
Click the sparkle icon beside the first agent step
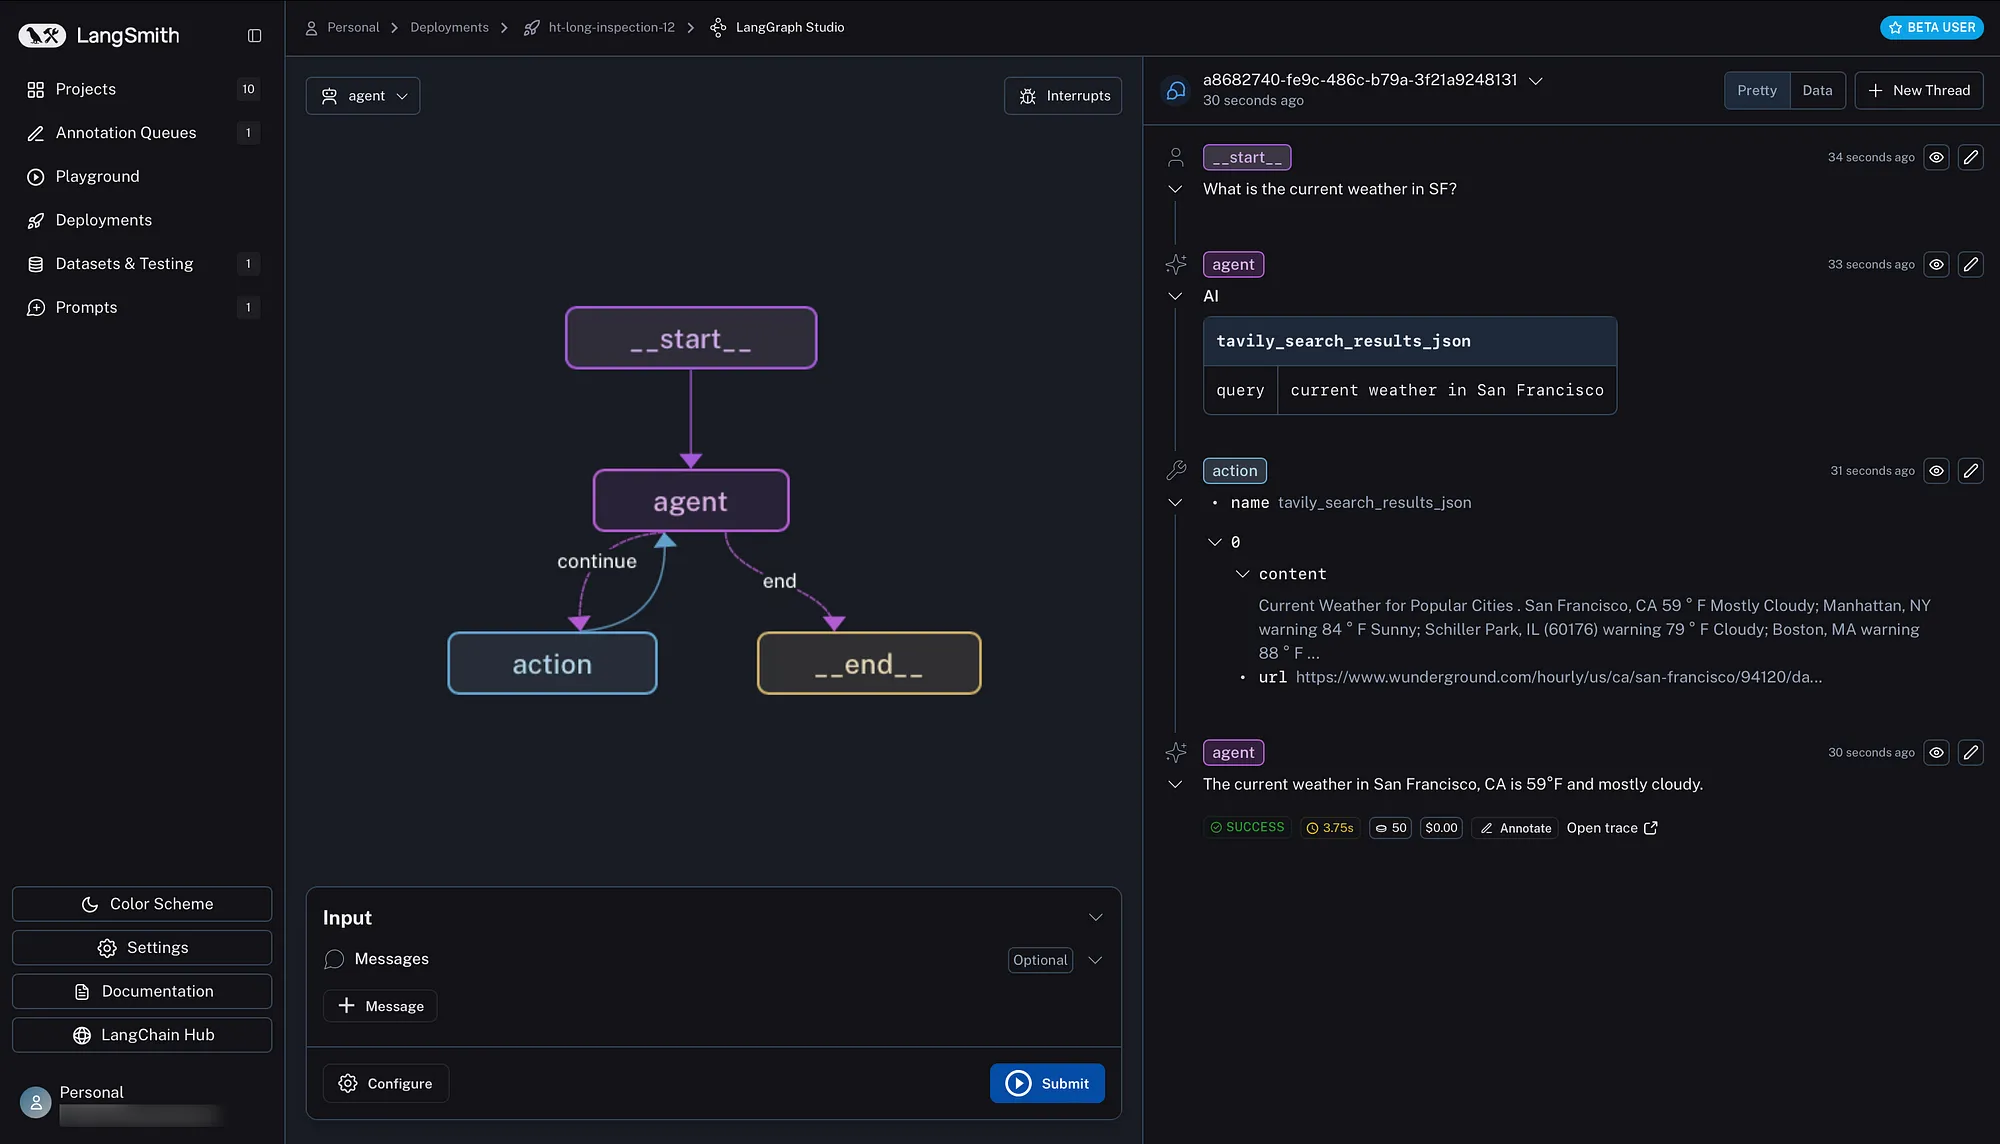1176,264
